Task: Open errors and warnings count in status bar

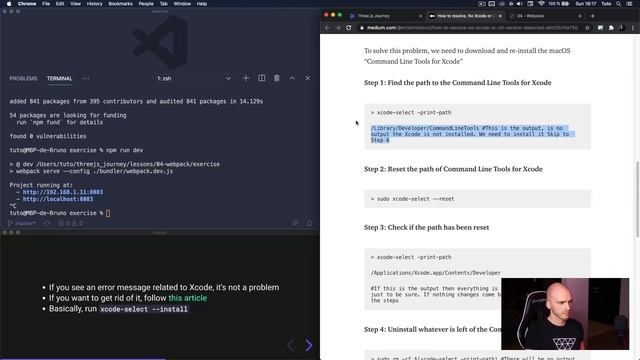Action: [70, 223]
